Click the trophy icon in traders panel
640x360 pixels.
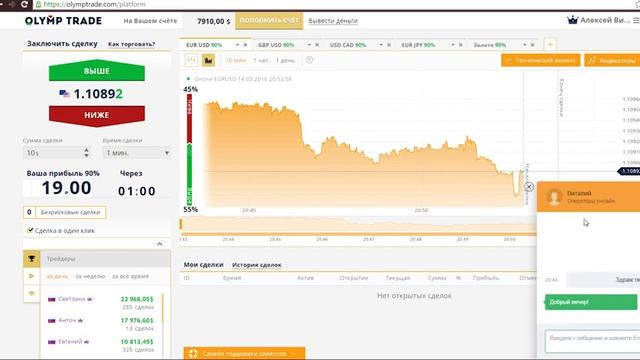point(31,259)
